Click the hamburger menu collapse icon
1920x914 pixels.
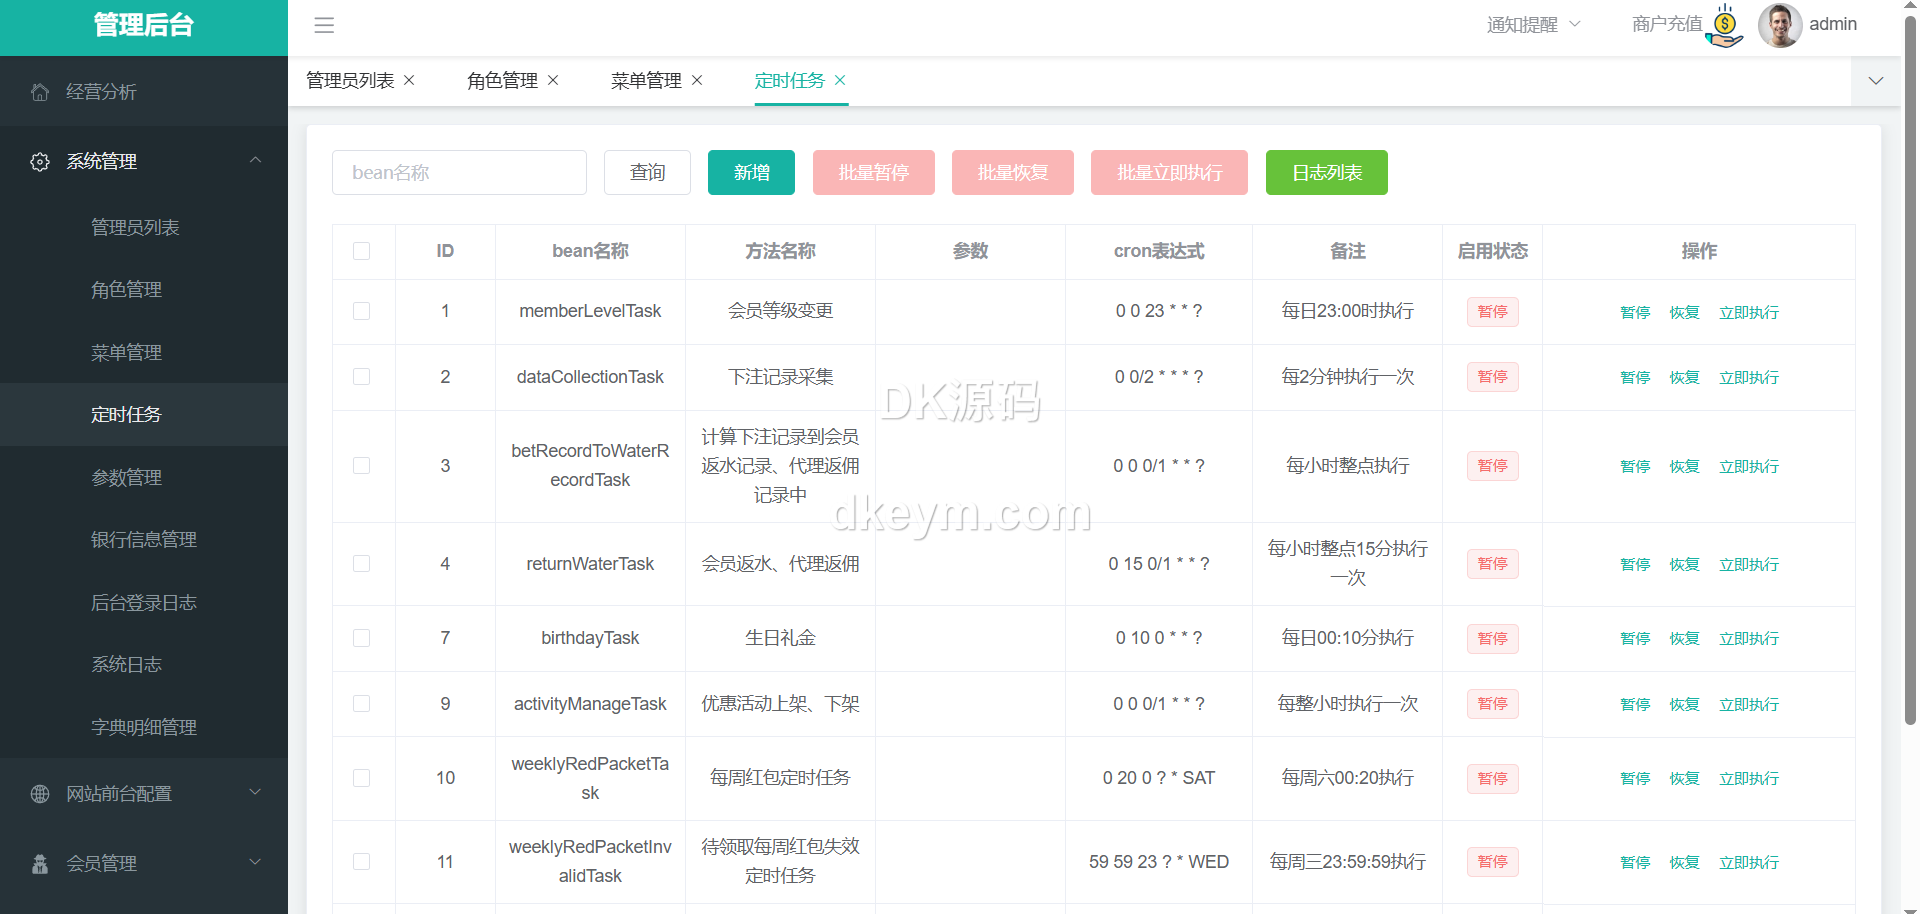(324, 25)
